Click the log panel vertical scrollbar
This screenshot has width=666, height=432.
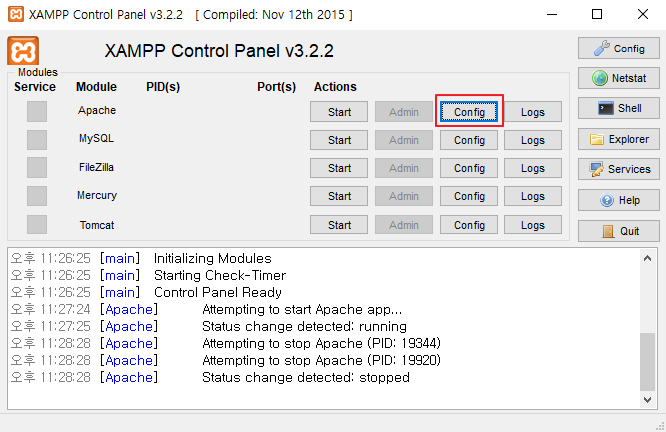[648, 330]
